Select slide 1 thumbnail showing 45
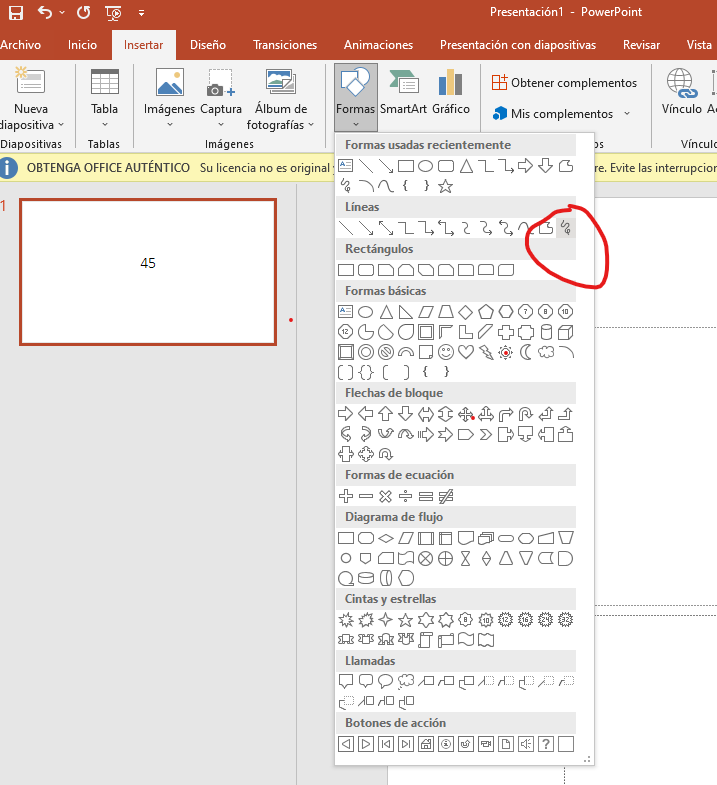The height and width of the screenshot is (785, 717). 148,272
